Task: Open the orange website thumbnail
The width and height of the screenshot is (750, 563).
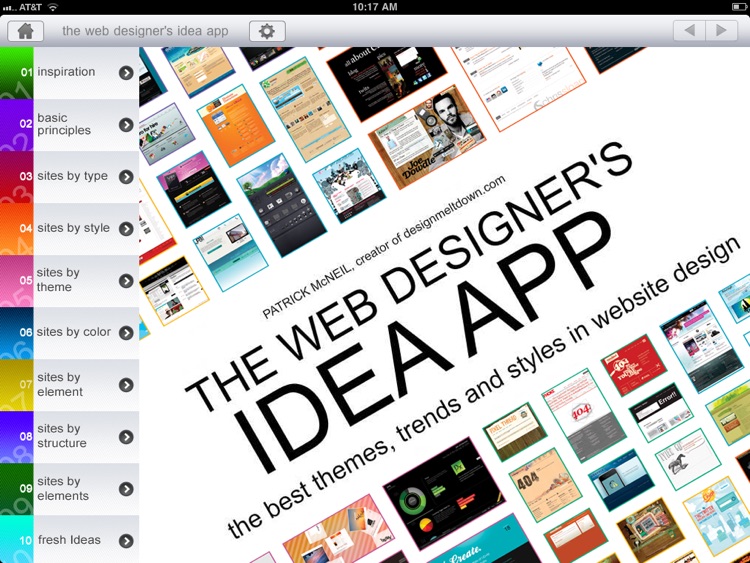Action: pos(236,125)
